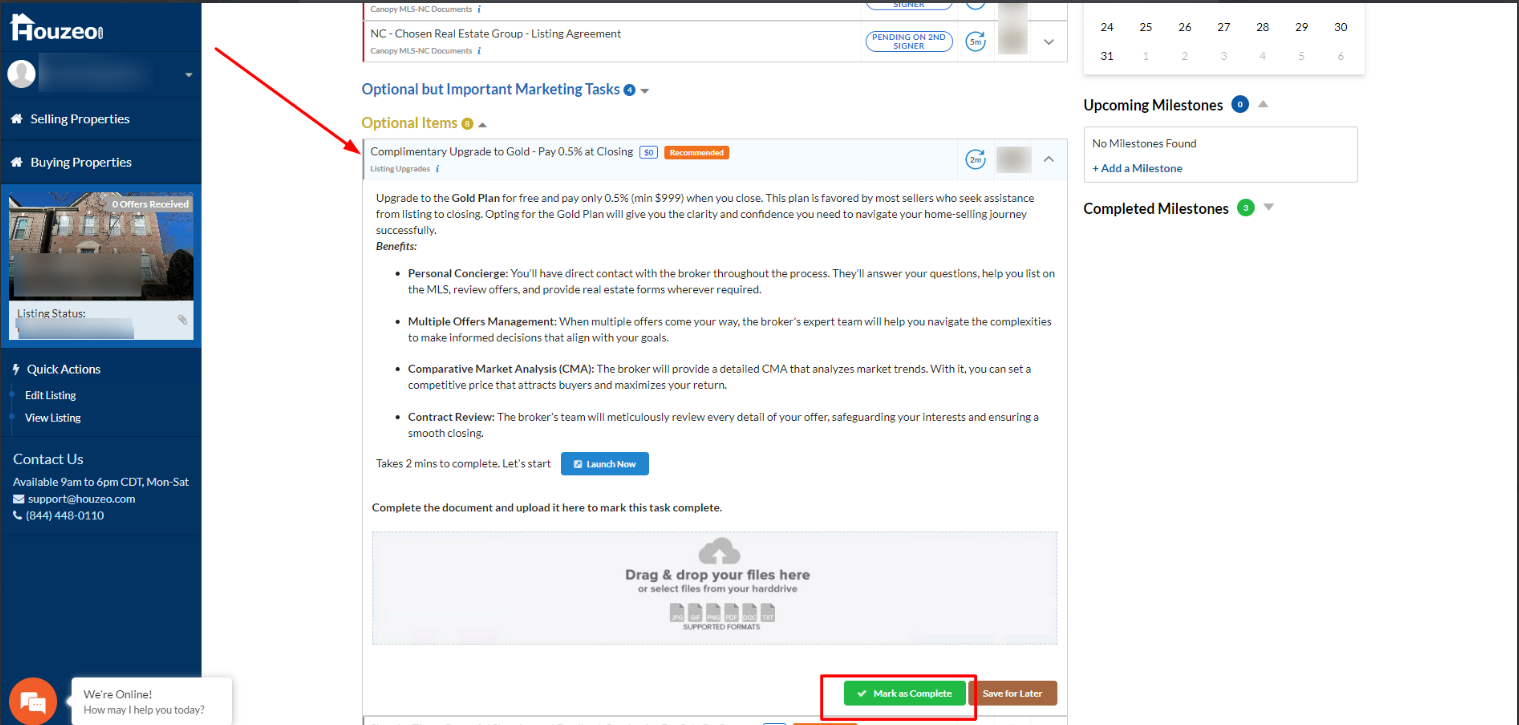Collapse the Upcoming Milestones section

point(1263,104)
